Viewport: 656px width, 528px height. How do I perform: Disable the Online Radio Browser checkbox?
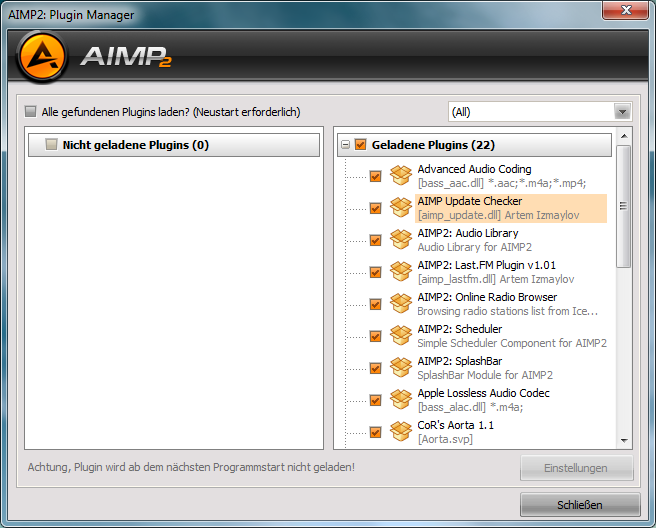point(375,304)
